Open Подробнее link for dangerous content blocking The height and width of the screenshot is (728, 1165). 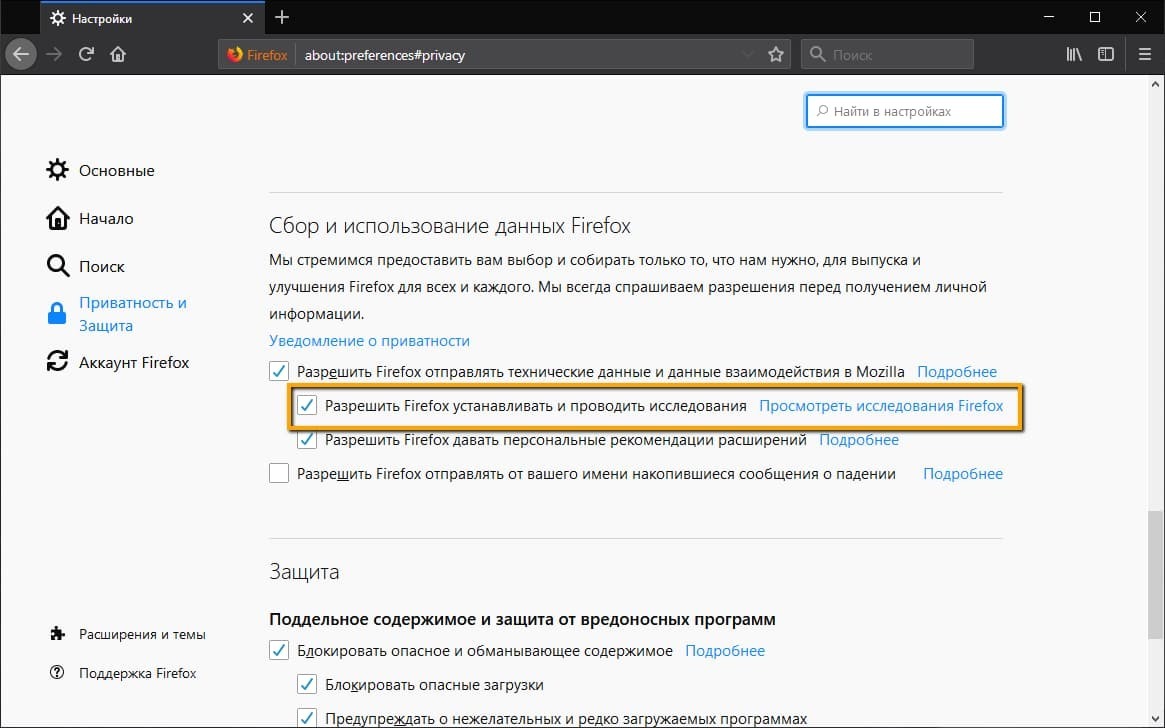(x=724, y=651)
